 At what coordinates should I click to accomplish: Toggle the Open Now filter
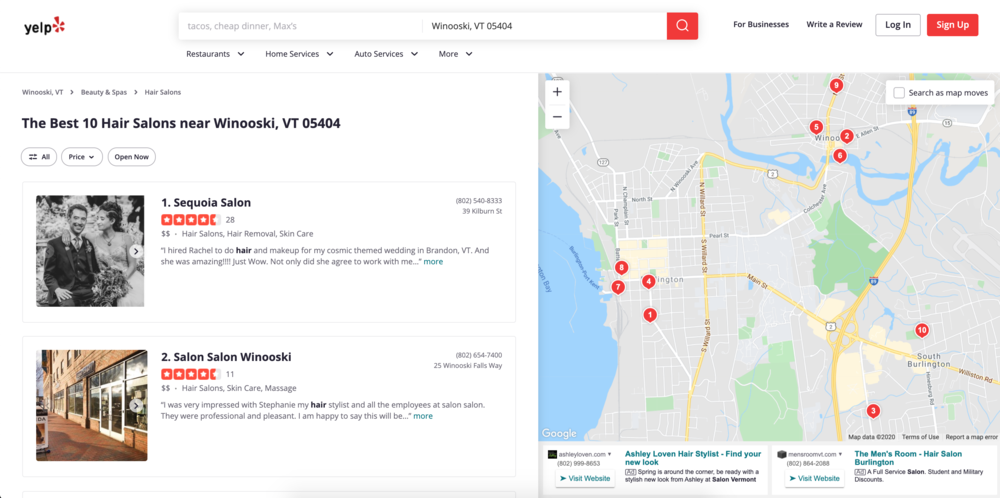(131, 157)
